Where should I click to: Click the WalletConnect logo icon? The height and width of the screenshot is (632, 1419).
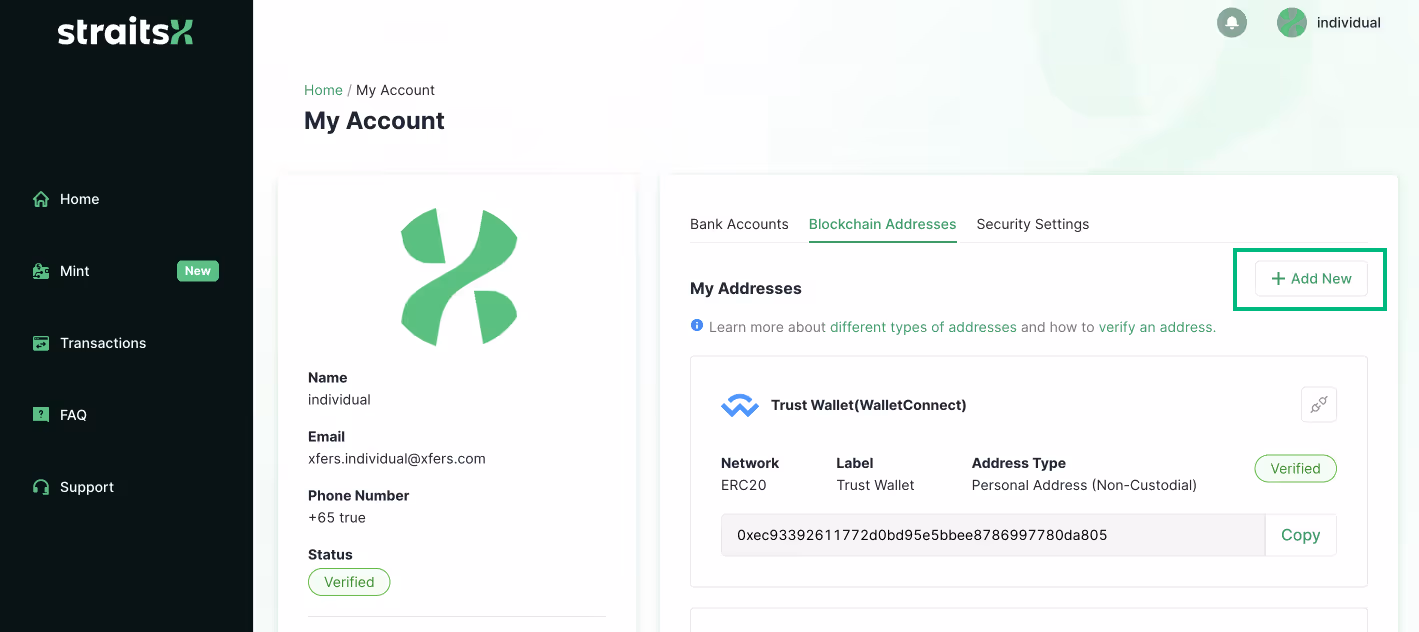[740, 405]
